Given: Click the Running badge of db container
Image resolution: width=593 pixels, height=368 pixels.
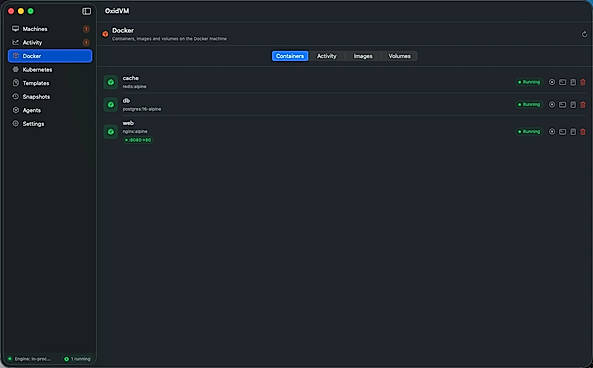Looking at the screenshot, I should click(x=529, y=104).
